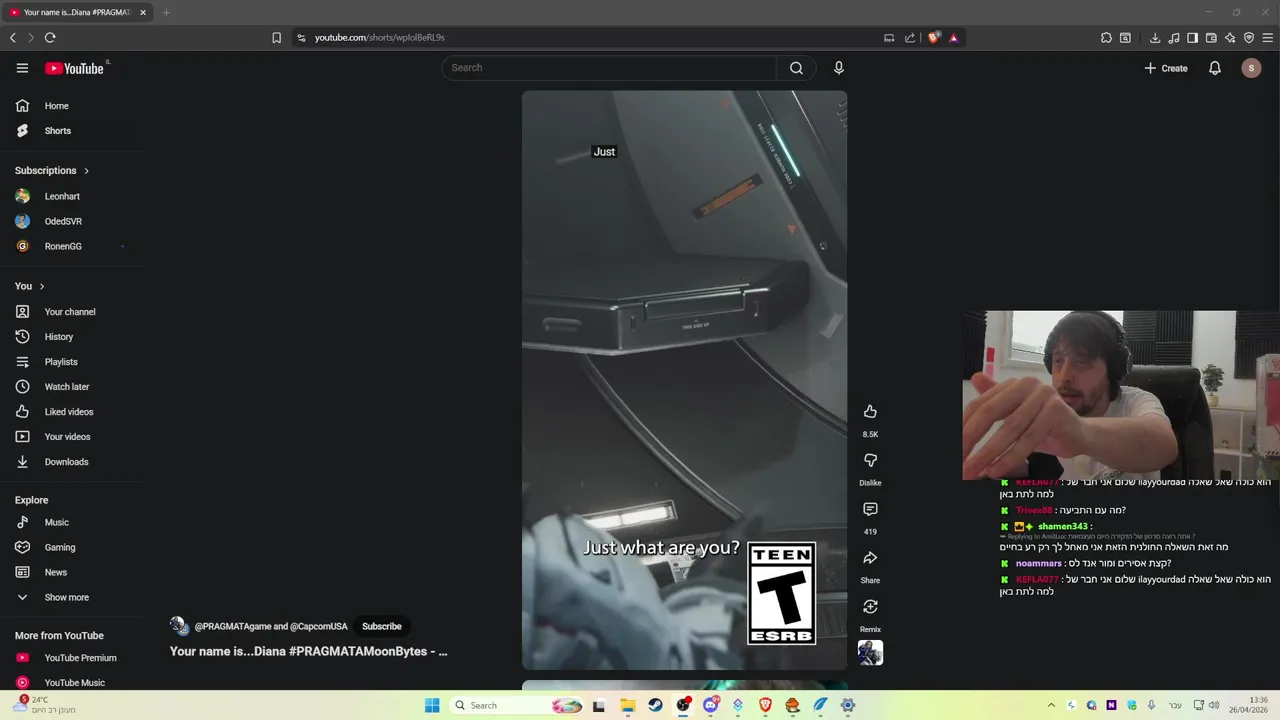Go to Home in the sidebar
The width and height of the screenshot is (1280, 720).
(72, 106)
